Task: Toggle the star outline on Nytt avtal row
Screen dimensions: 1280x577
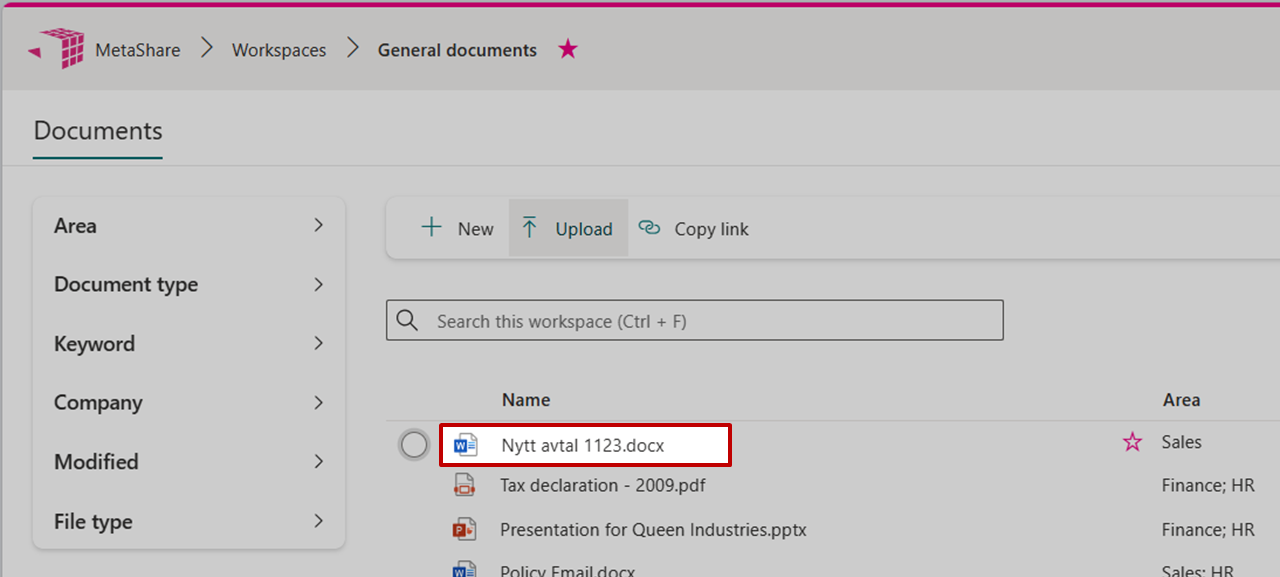Action: 1132,442
